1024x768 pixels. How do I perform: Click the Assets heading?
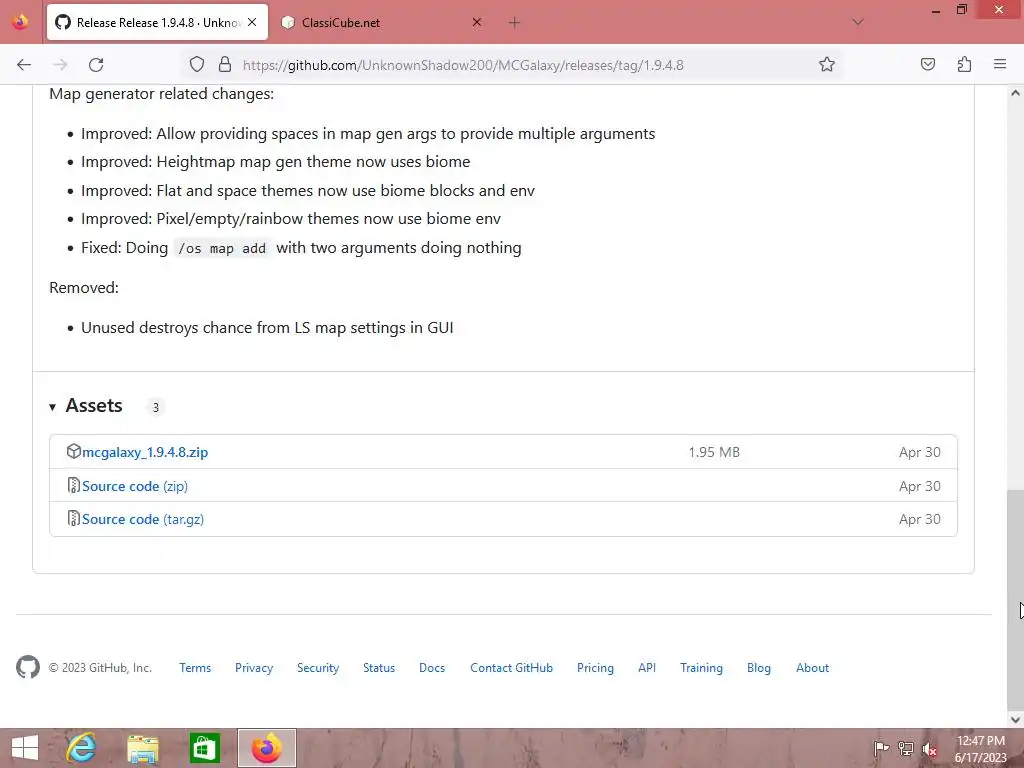point(94,406)
